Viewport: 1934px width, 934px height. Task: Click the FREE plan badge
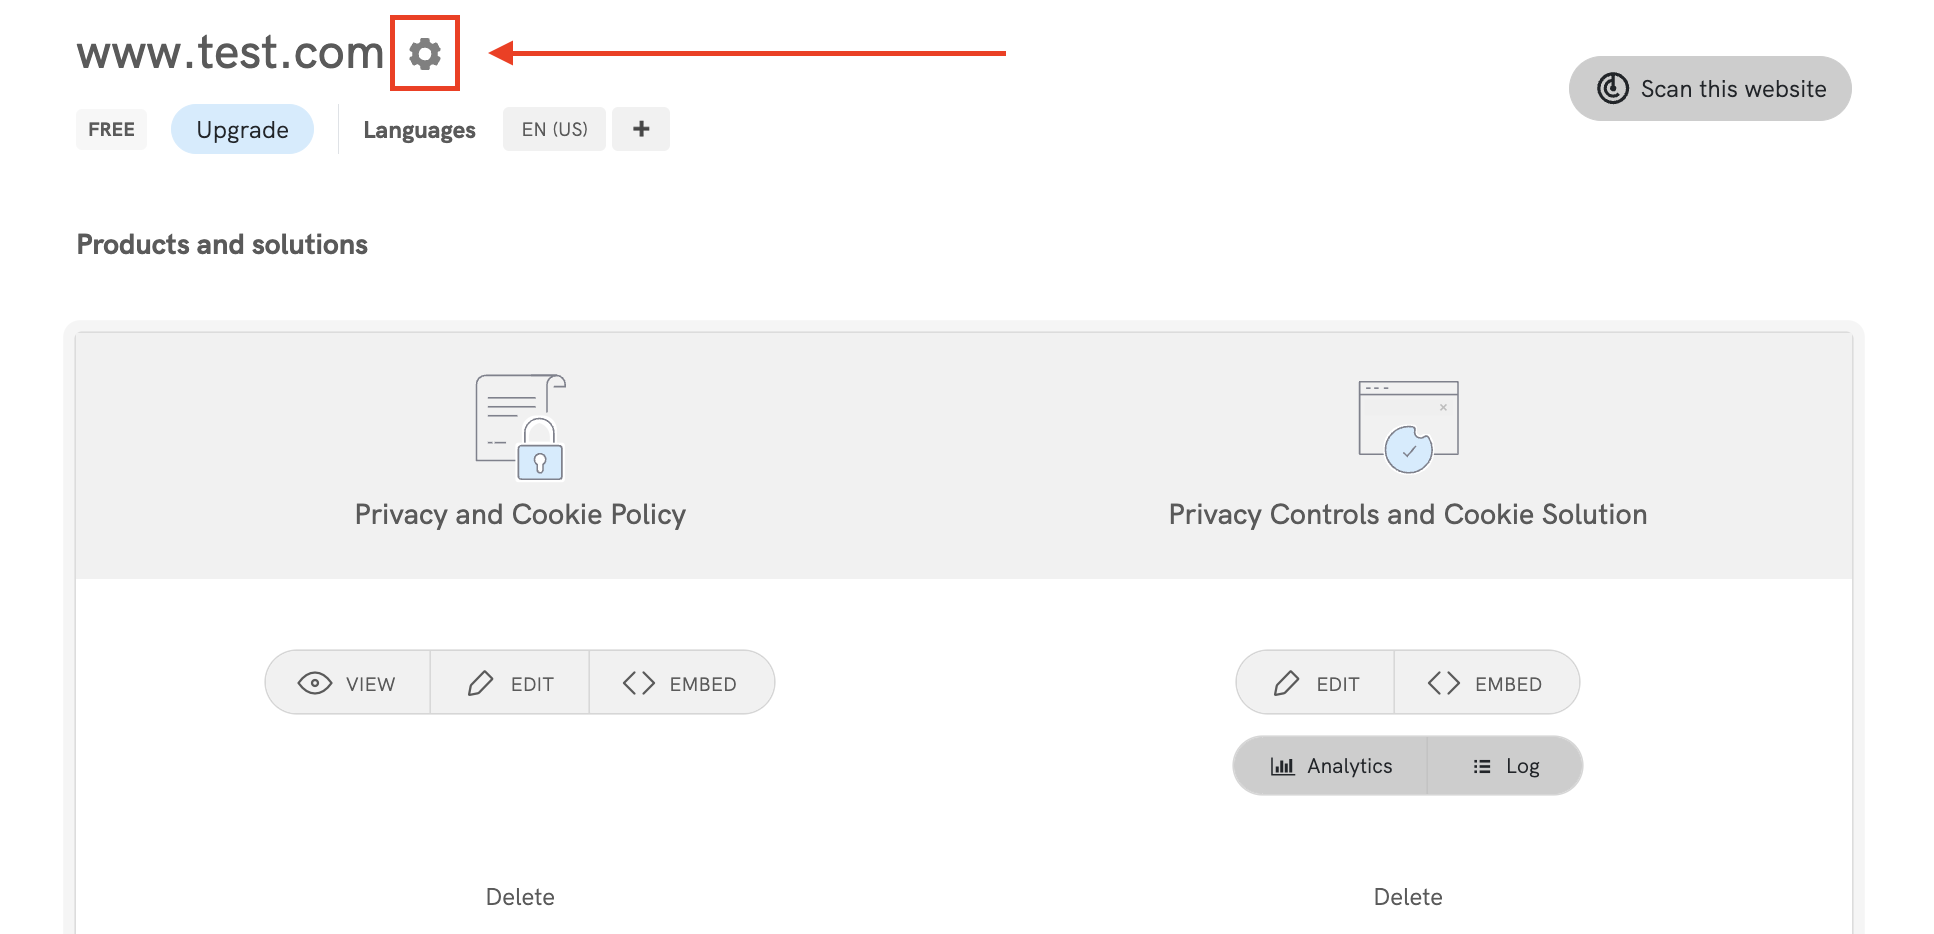coord(111,130)
